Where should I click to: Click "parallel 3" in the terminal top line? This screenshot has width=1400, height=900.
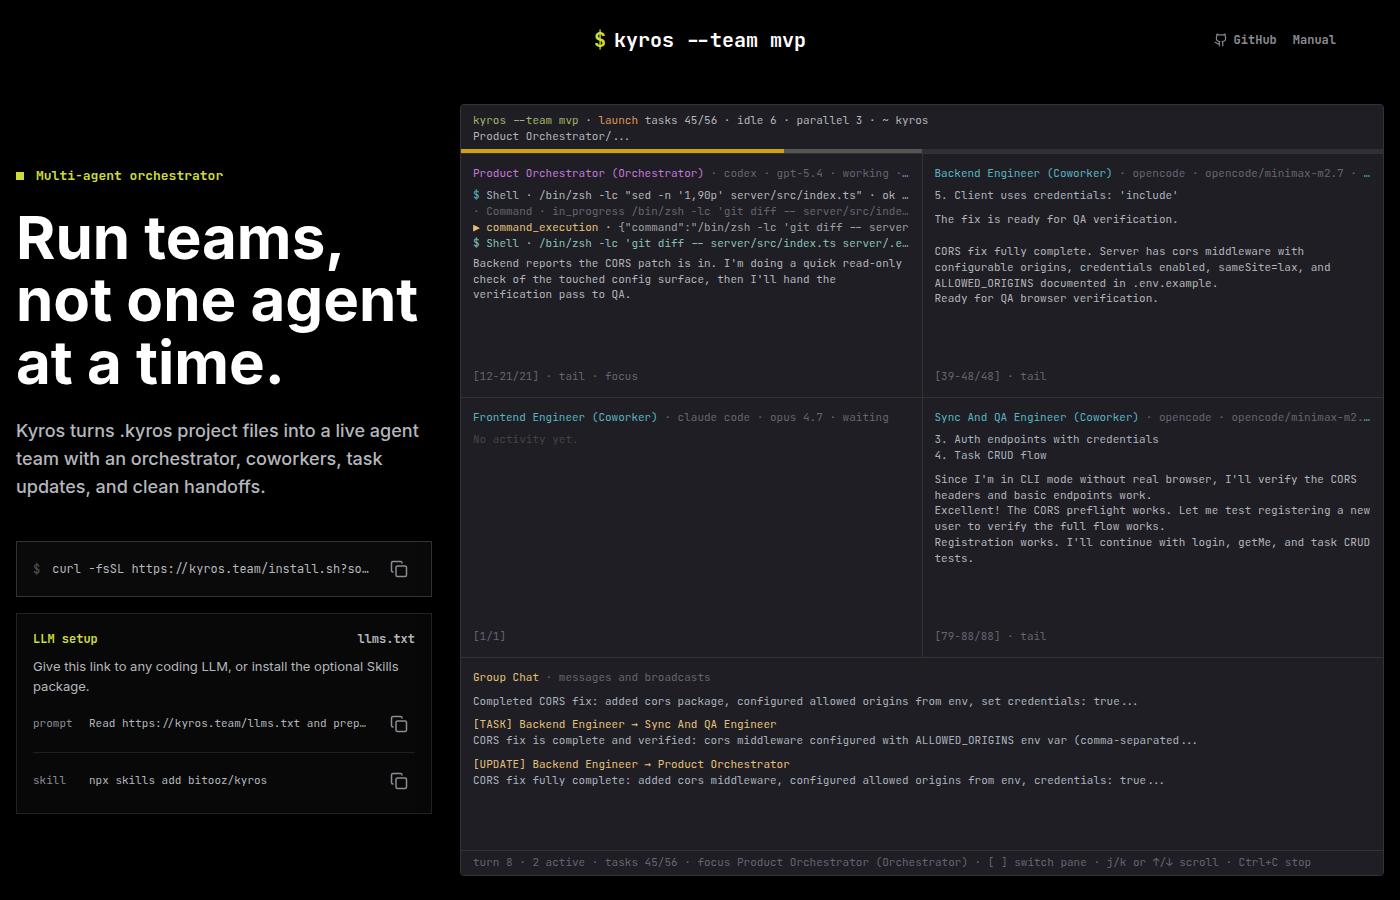[x=829, y=120]
